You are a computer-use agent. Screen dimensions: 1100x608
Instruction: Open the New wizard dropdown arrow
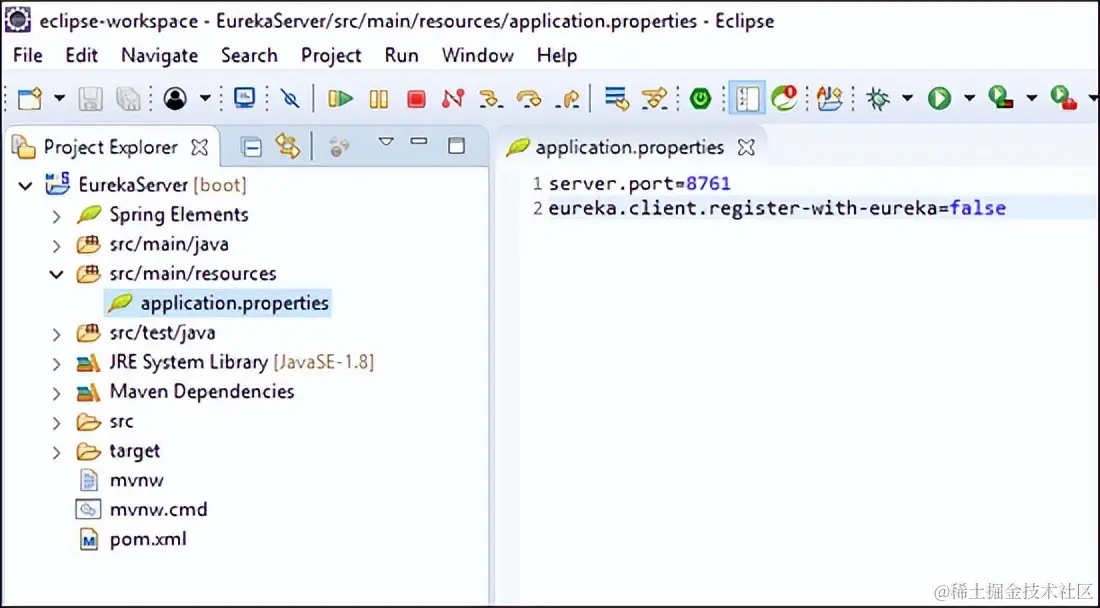[60, 98]
